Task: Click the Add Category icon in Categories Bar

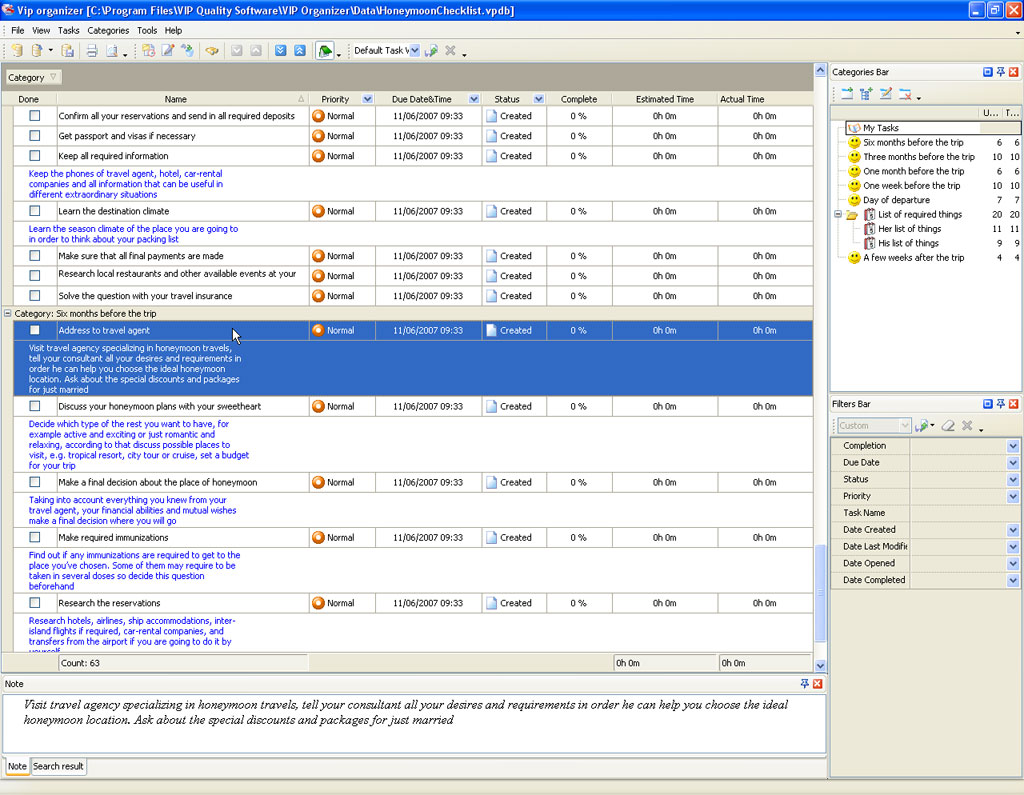Action: pyautogui.click(x=847, y=95)
